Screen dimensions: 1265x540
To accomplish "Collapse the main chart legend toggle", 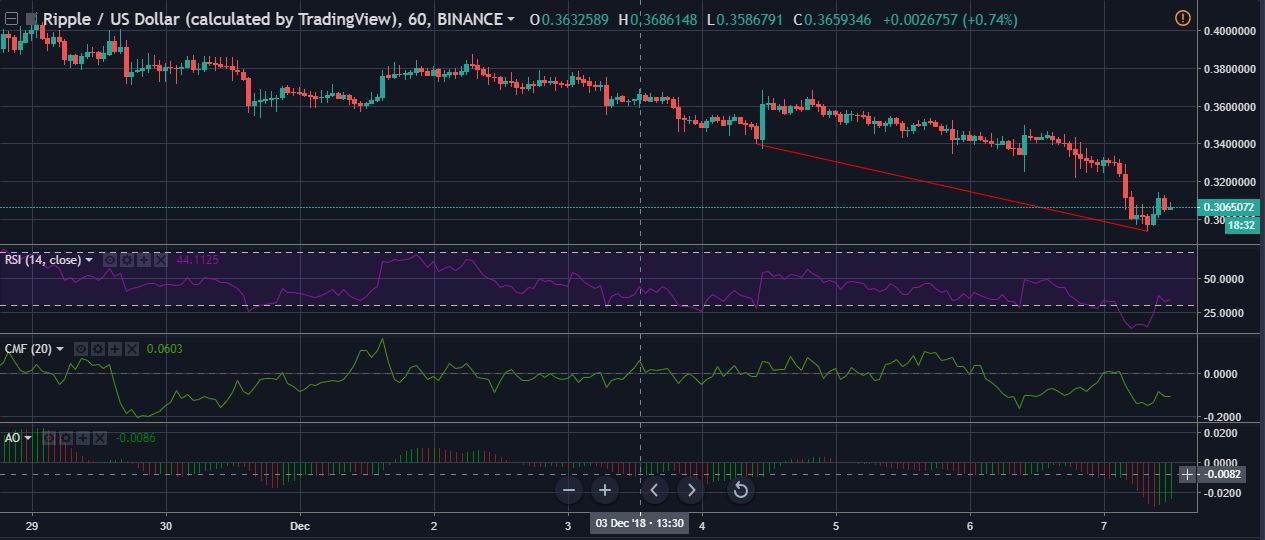I will pos(11,18).
